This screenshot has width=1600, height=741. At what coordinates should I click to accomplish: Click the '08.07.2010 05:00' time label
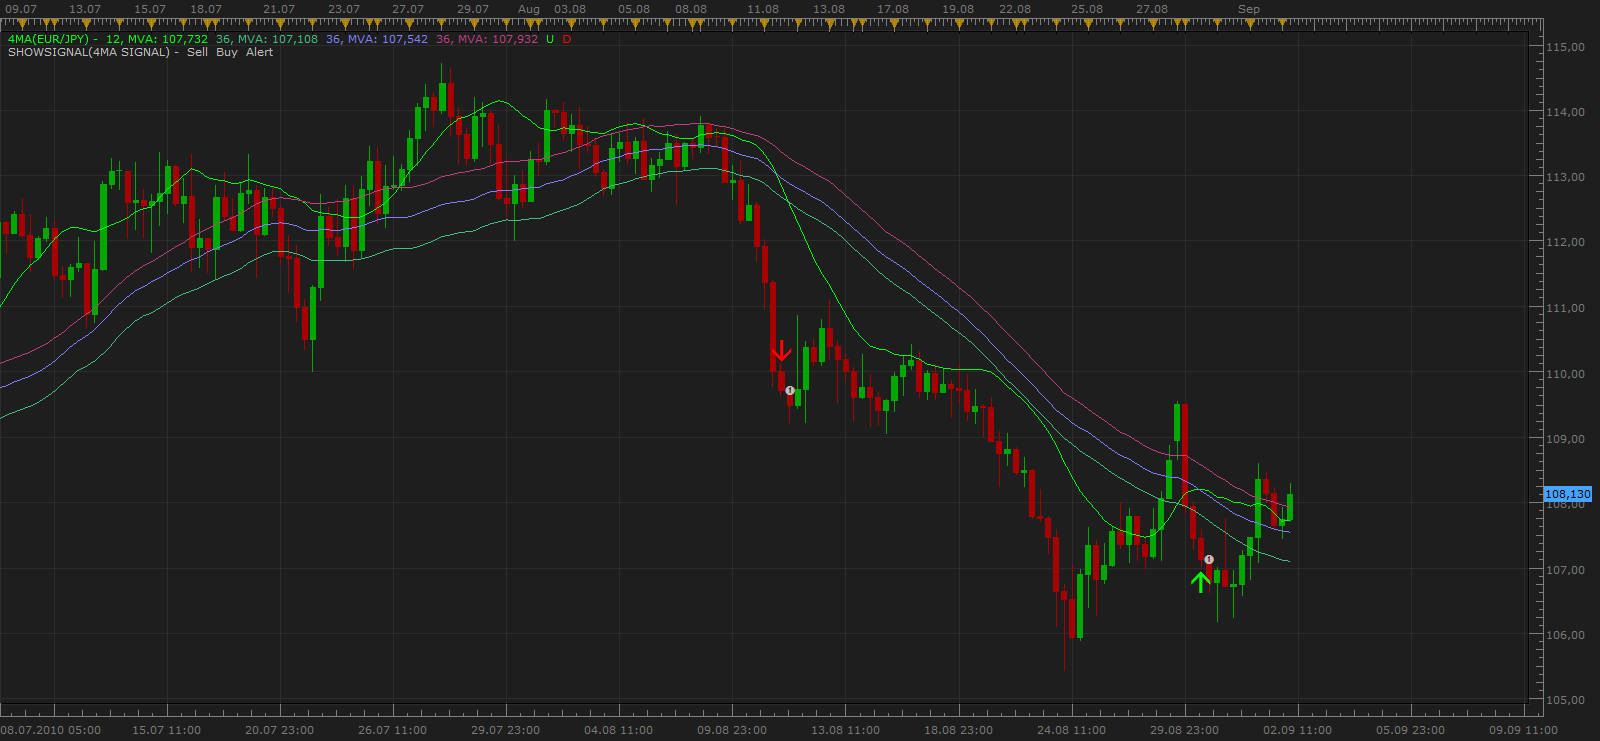(51, 730)
